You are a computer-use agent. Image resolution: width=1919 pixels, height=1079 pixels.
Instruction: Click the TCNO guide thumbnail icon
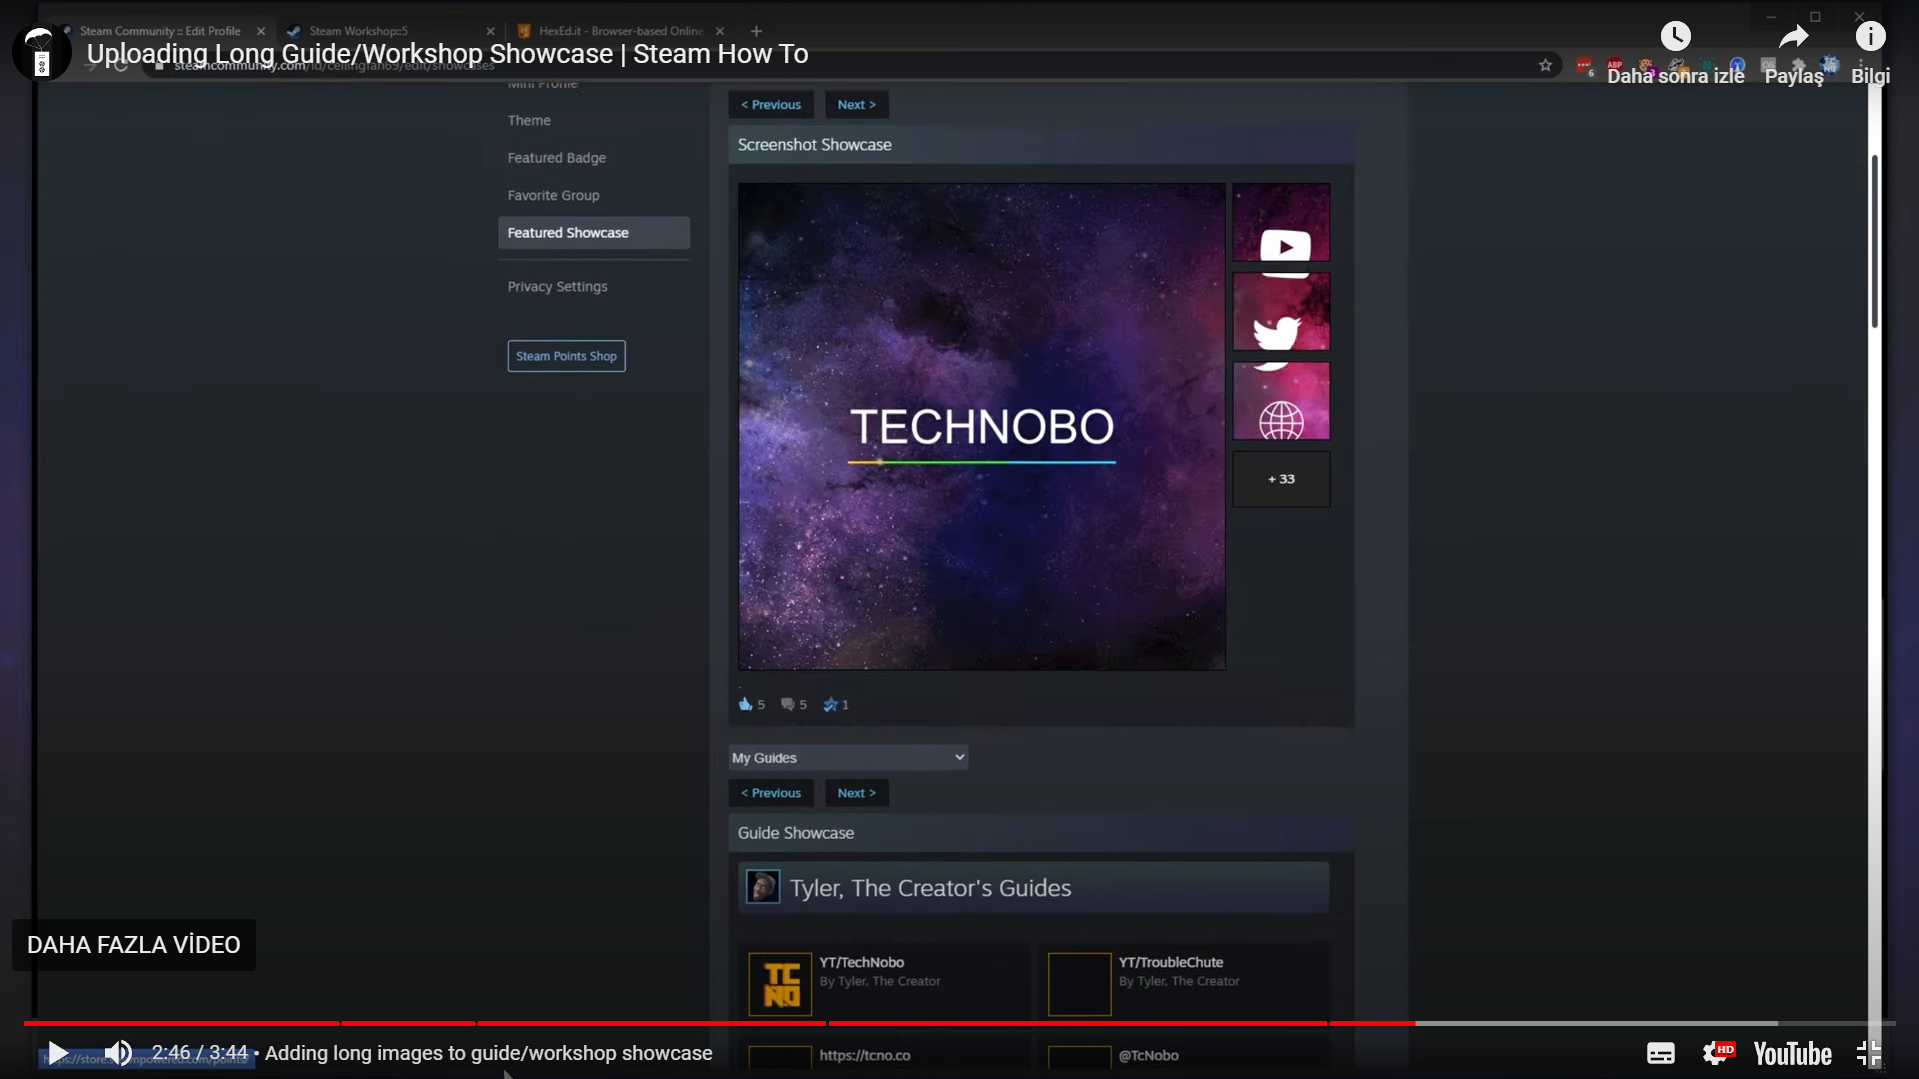(x=780, y=984)
